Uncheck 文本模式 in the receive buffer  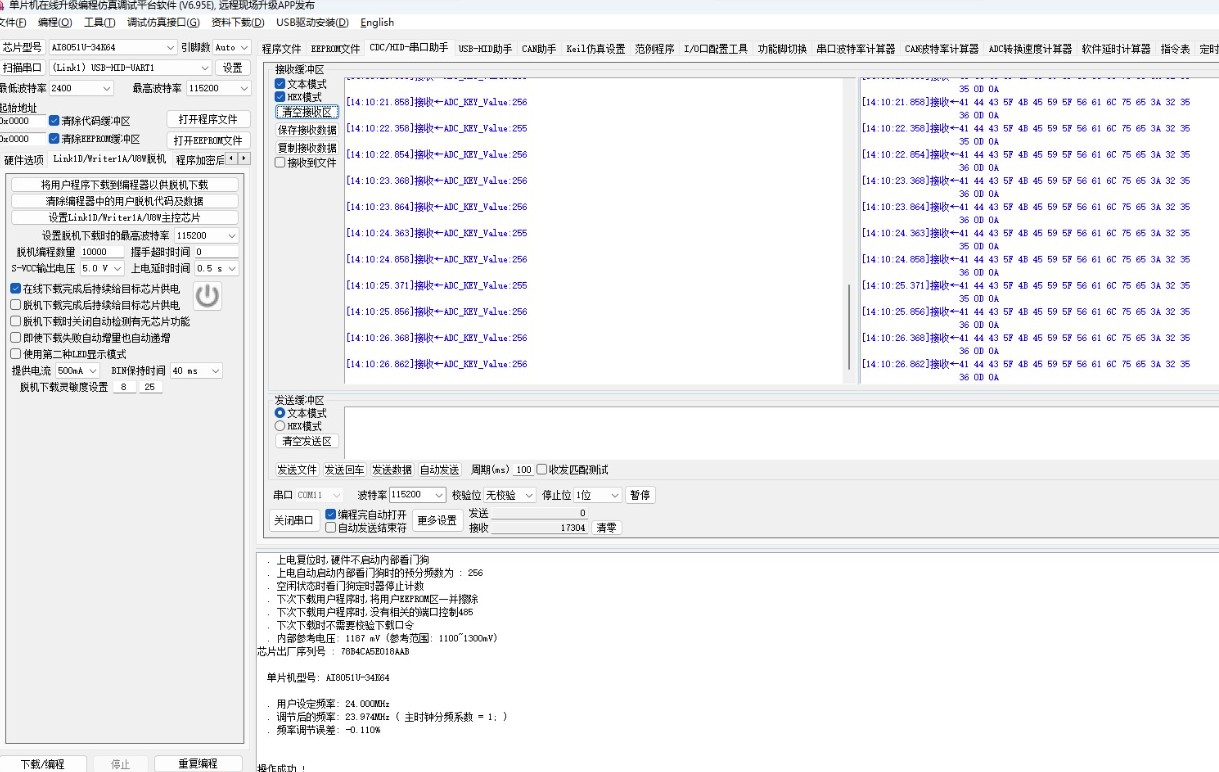tap(280, 85)
